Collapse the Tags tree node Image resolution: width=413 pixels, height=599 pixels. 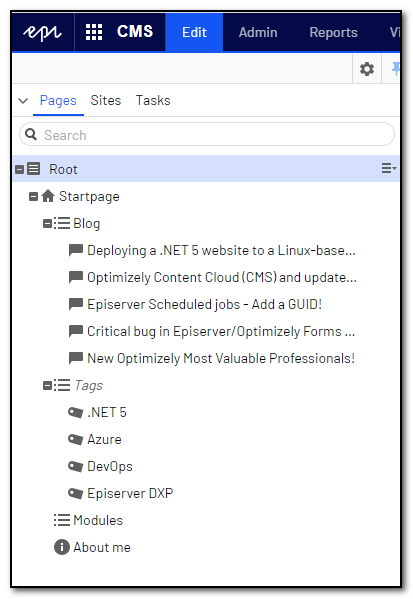[47, 385]
